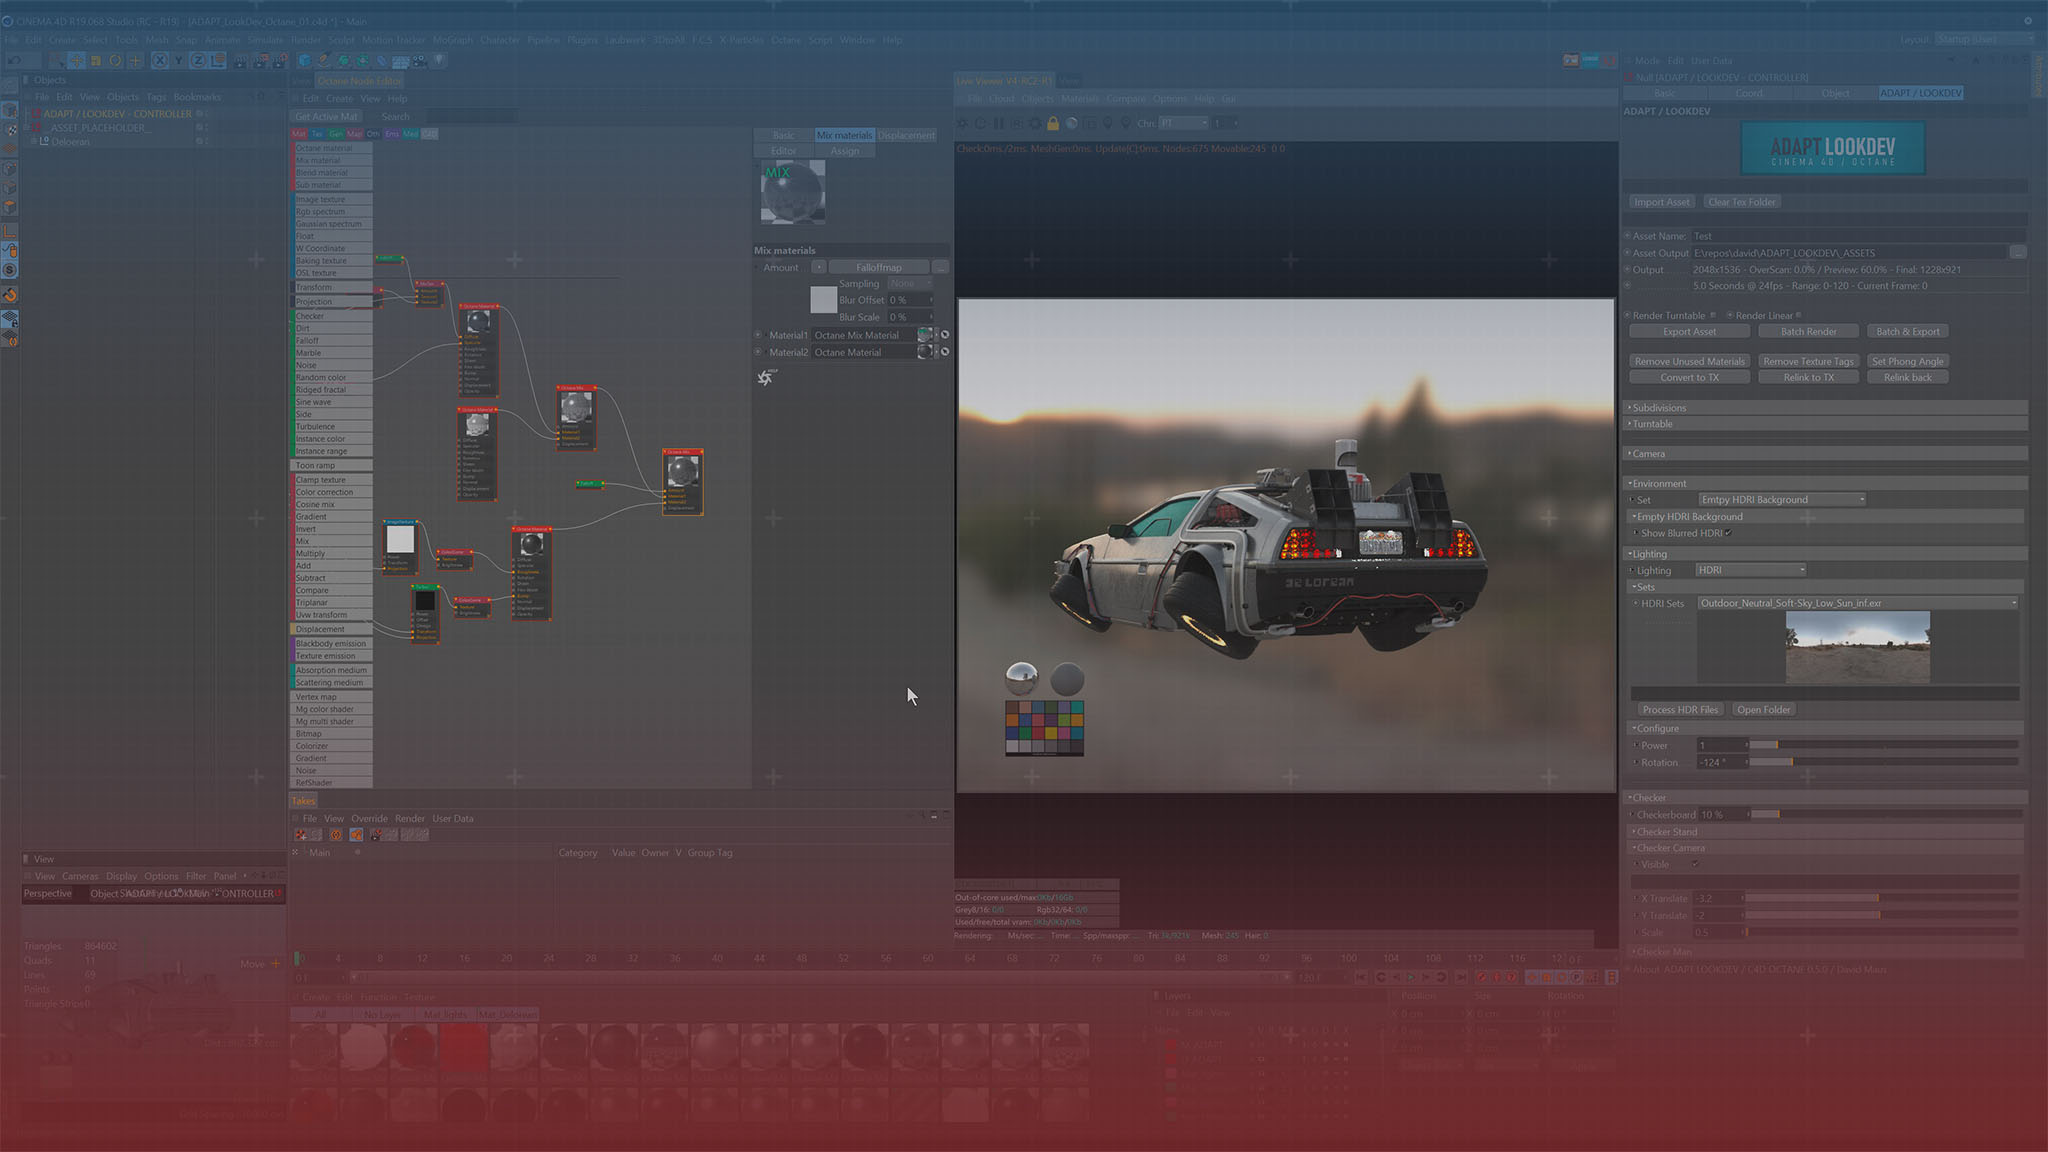Expand the Camera section
This screenshot has width=2048, height=1152.
1826,454
